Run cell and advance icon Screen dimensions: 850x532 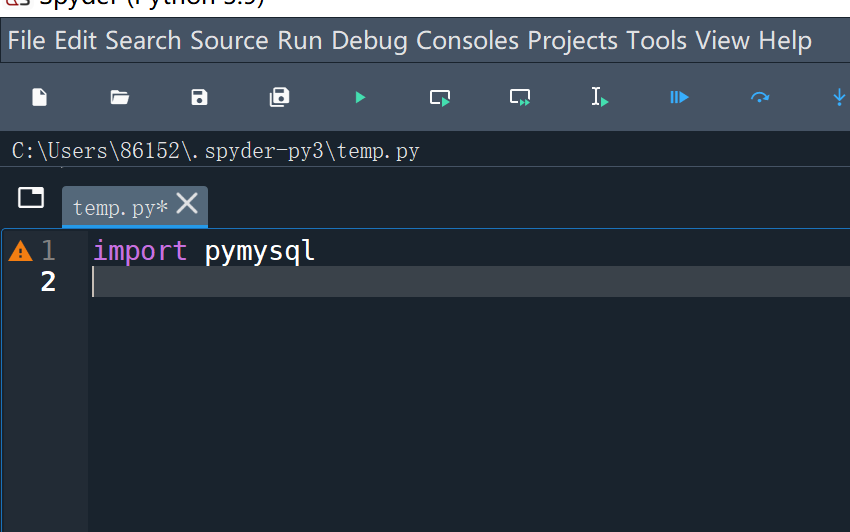[x=520, y=98]
